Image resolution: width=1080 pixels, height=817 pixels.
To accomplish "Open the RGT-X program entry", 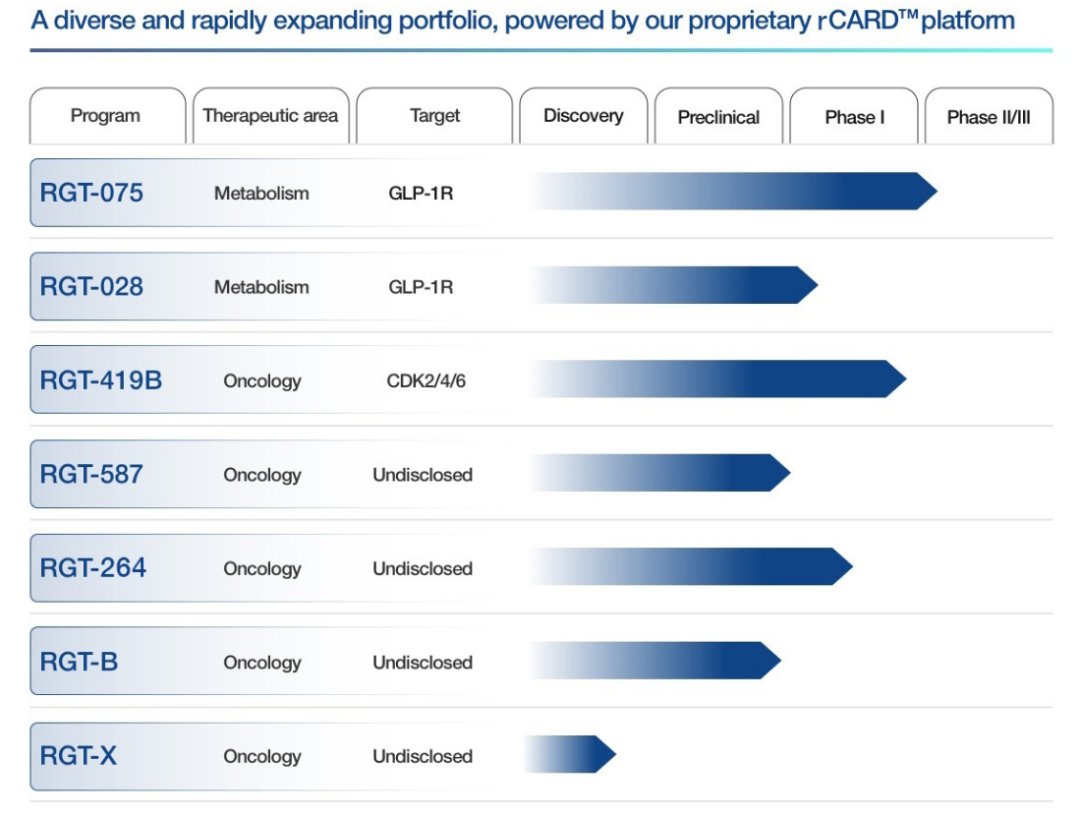I will click(x=78, y=756).
